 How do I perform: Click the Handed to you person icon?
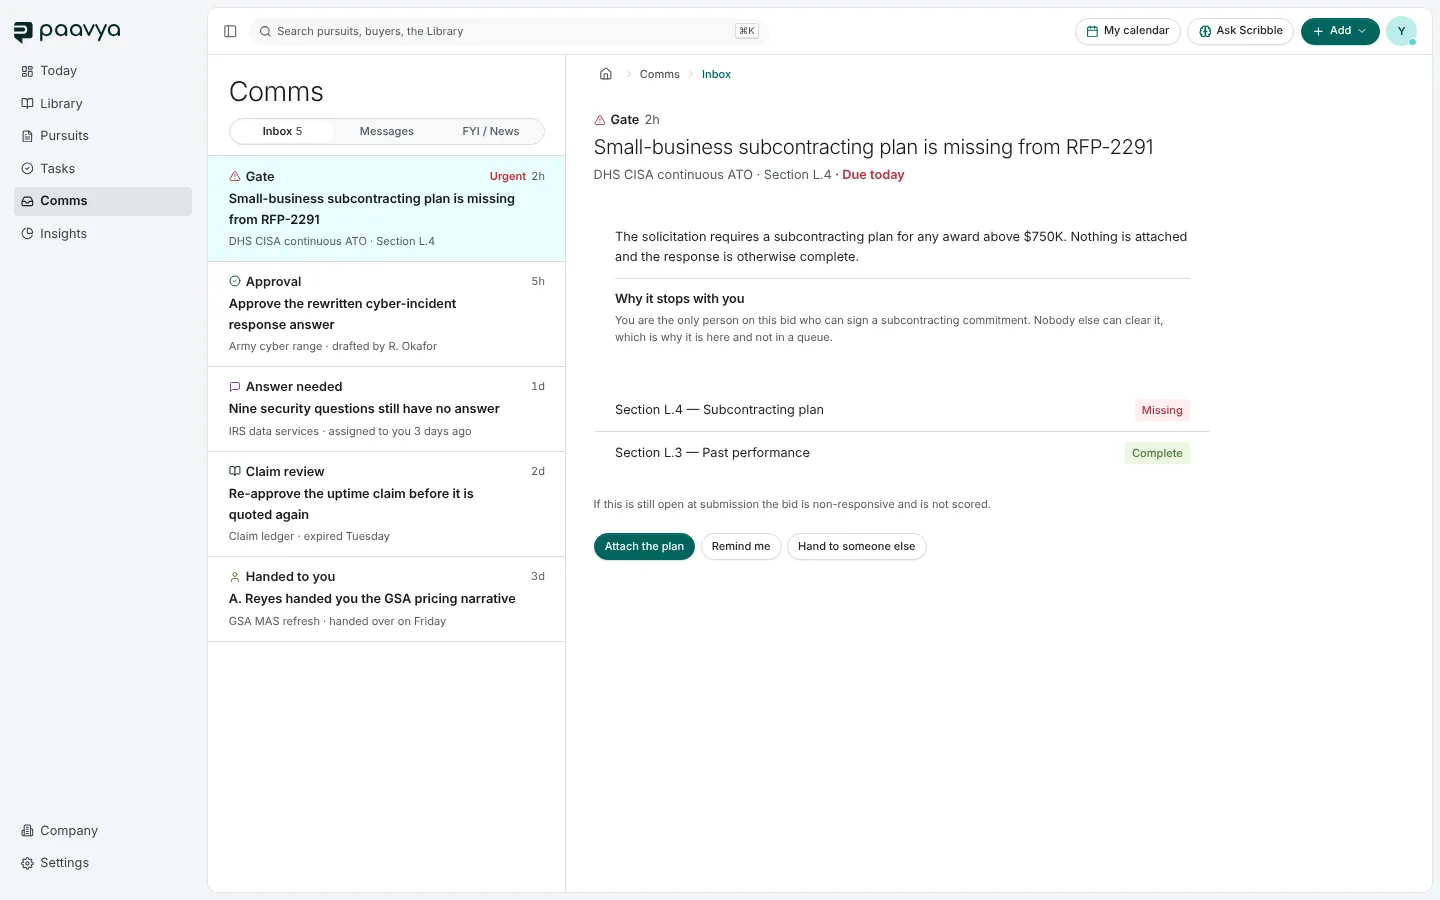coord(235,576)
